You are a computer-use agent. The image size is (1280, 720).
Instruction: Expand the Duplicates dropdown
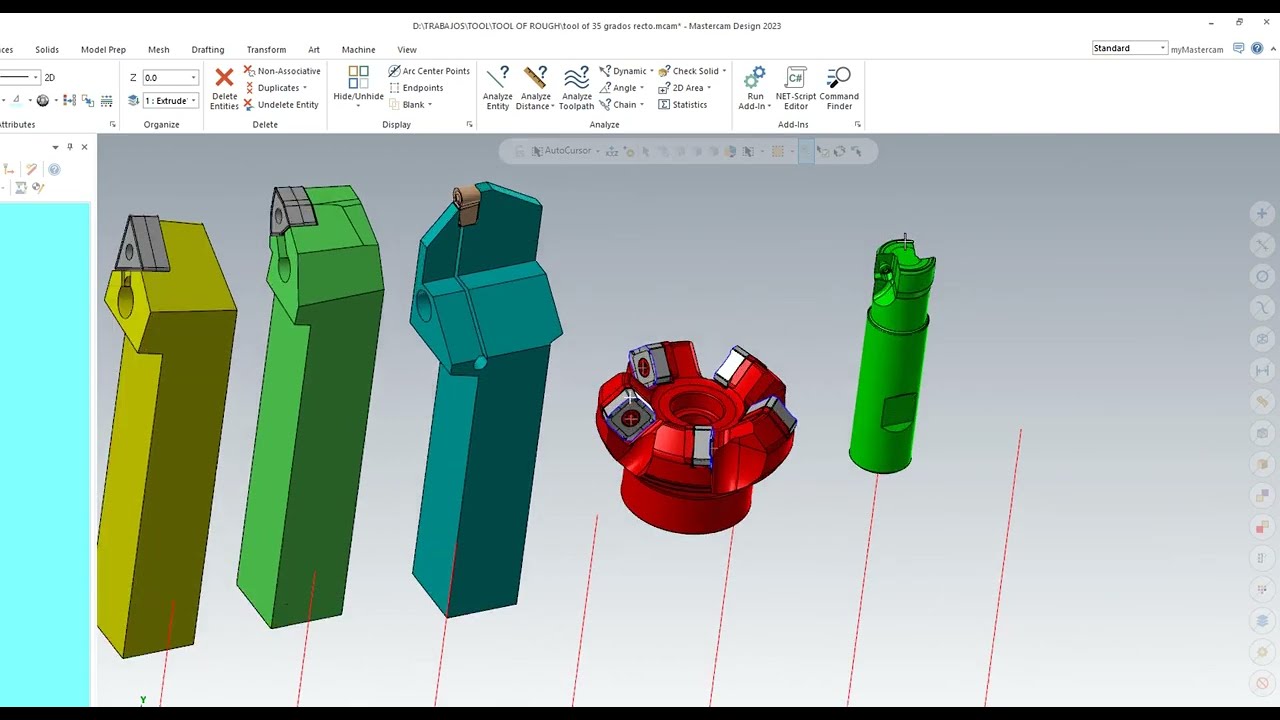click(305, 88)
